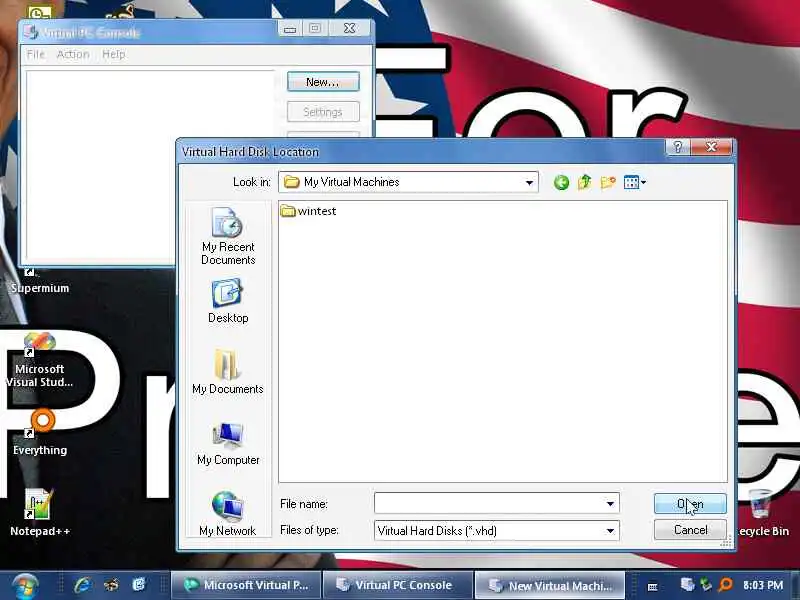Click the orange Everything search tray icon

click(x=725, y=585)
